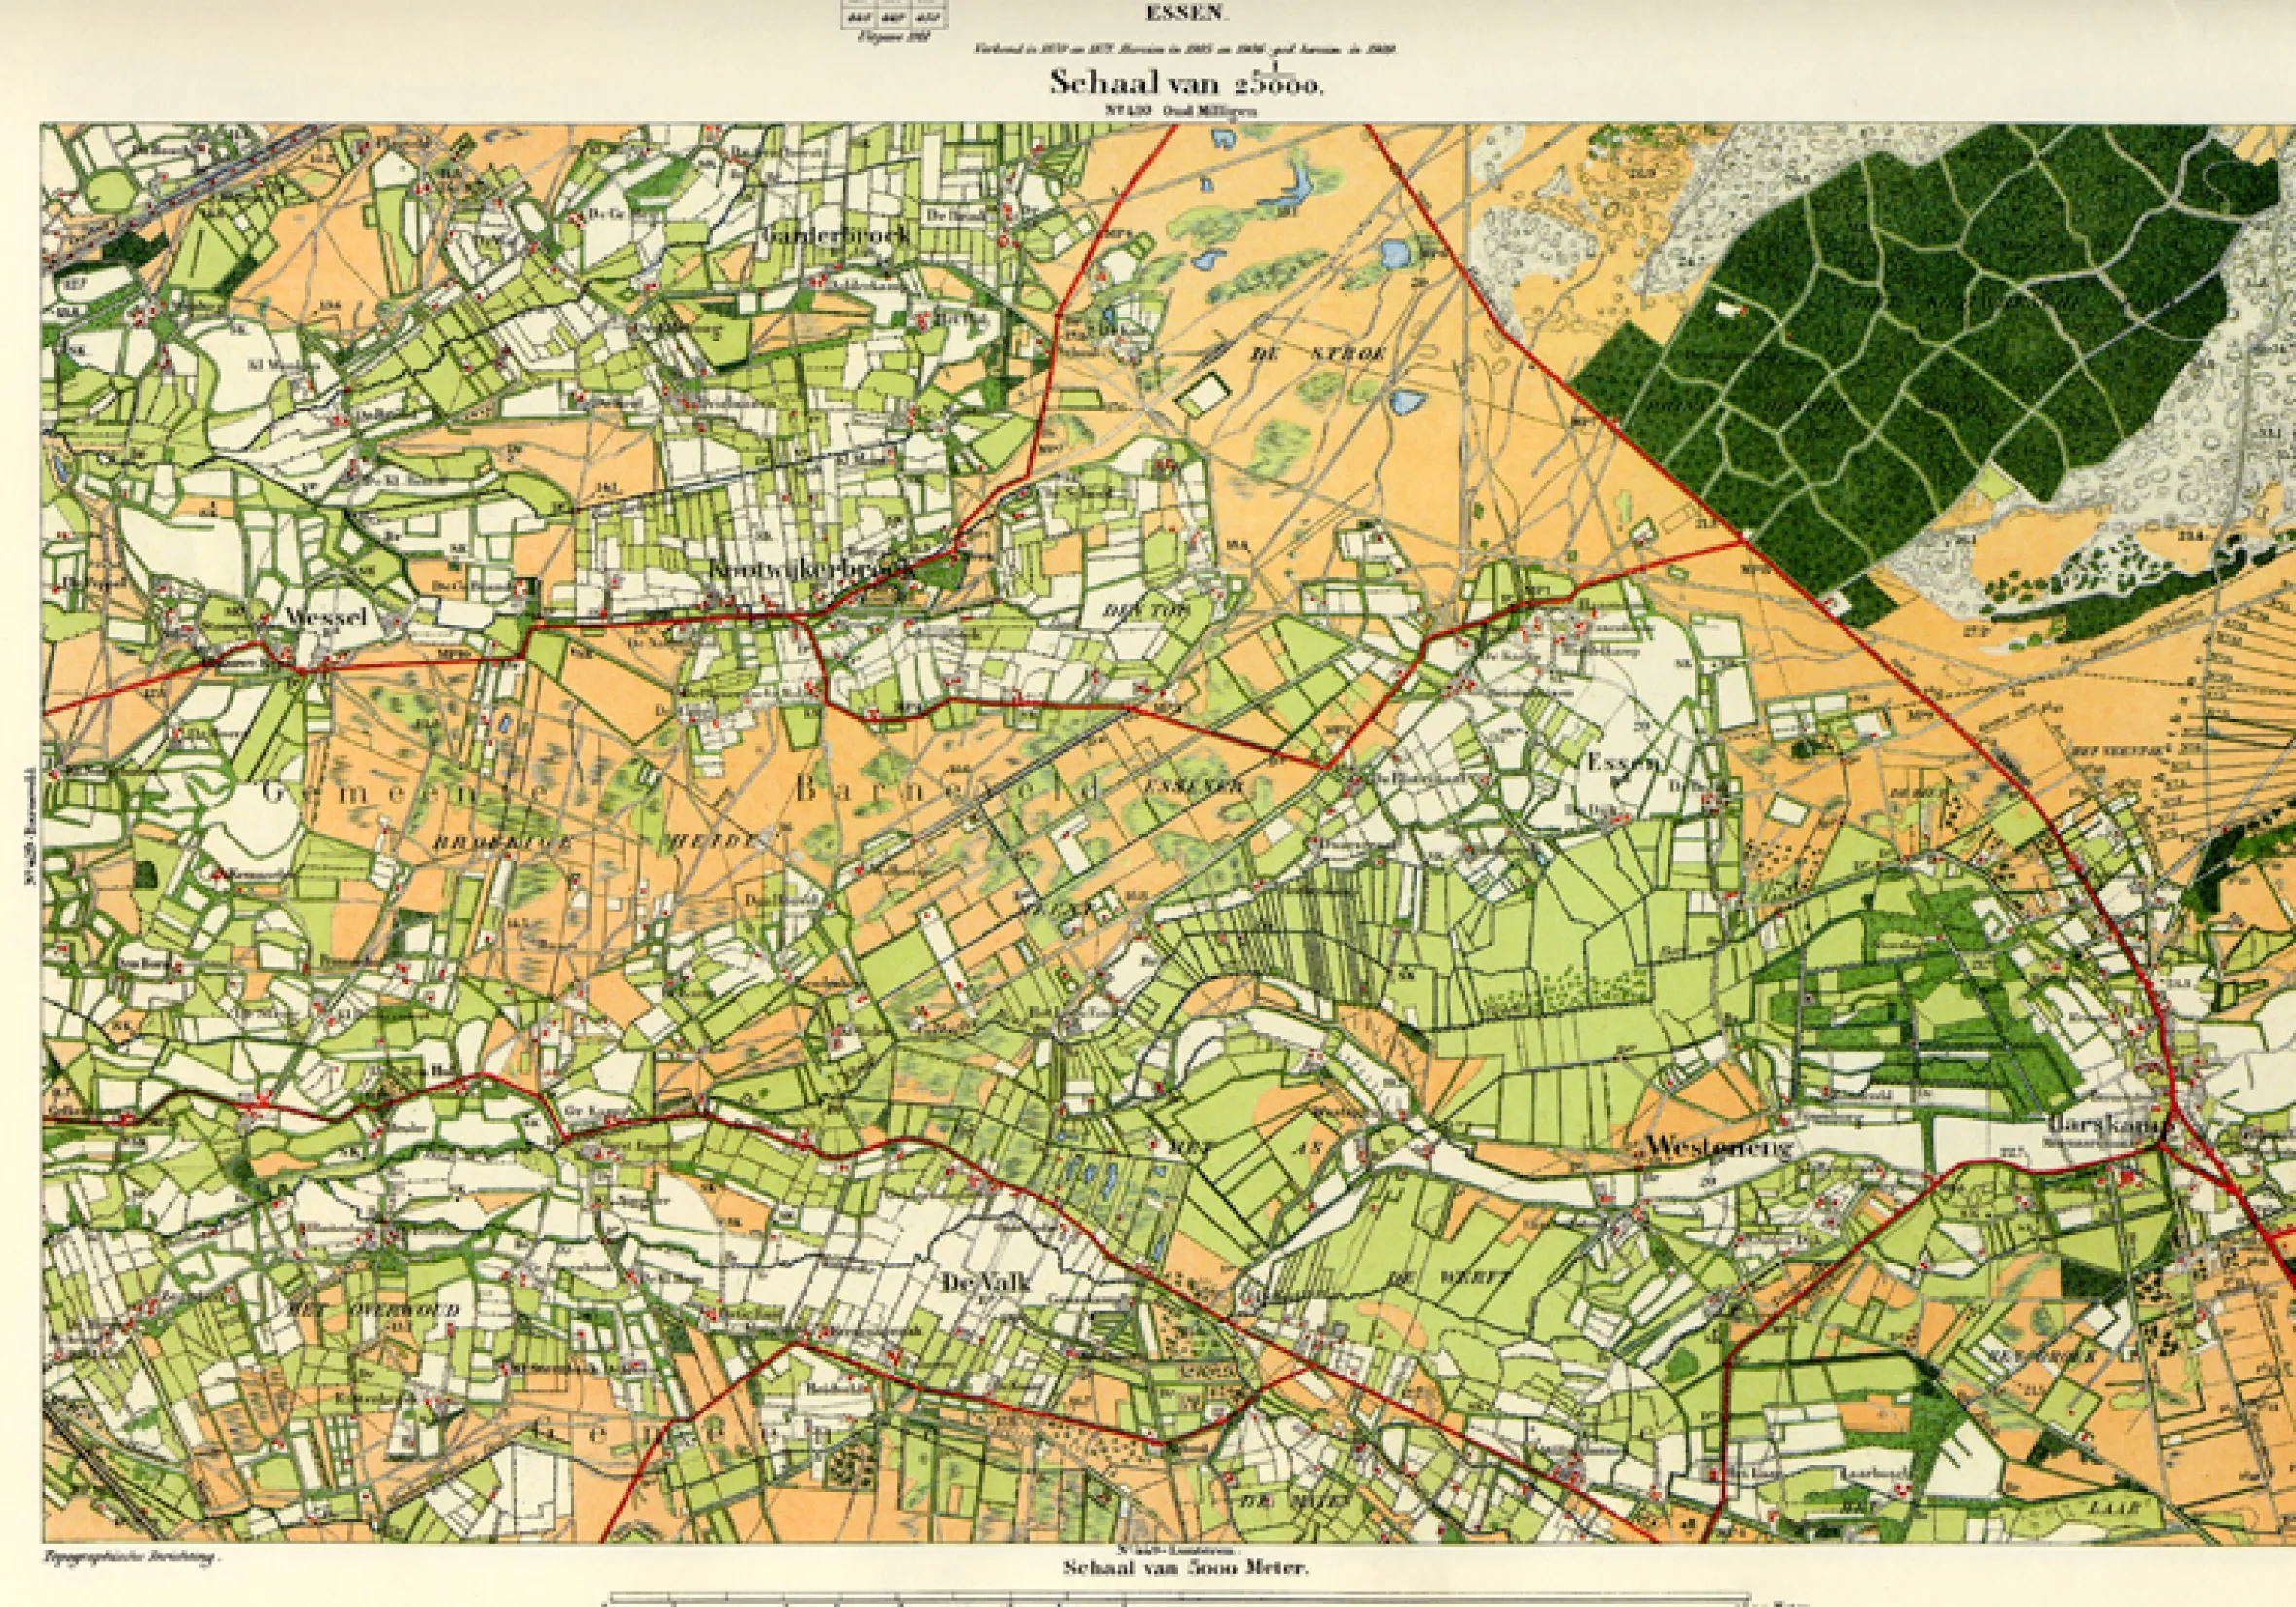Screen dimensions: 2296x1607
Task: Click the scale bar ruler below the map
Action: [1180, 1599]
